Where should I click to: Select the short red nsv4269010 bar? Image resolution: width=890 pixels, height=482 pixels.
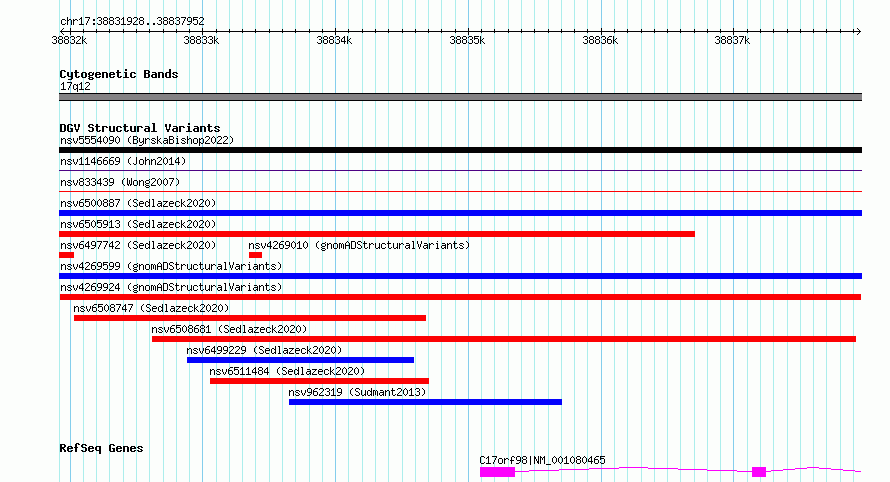255,255
